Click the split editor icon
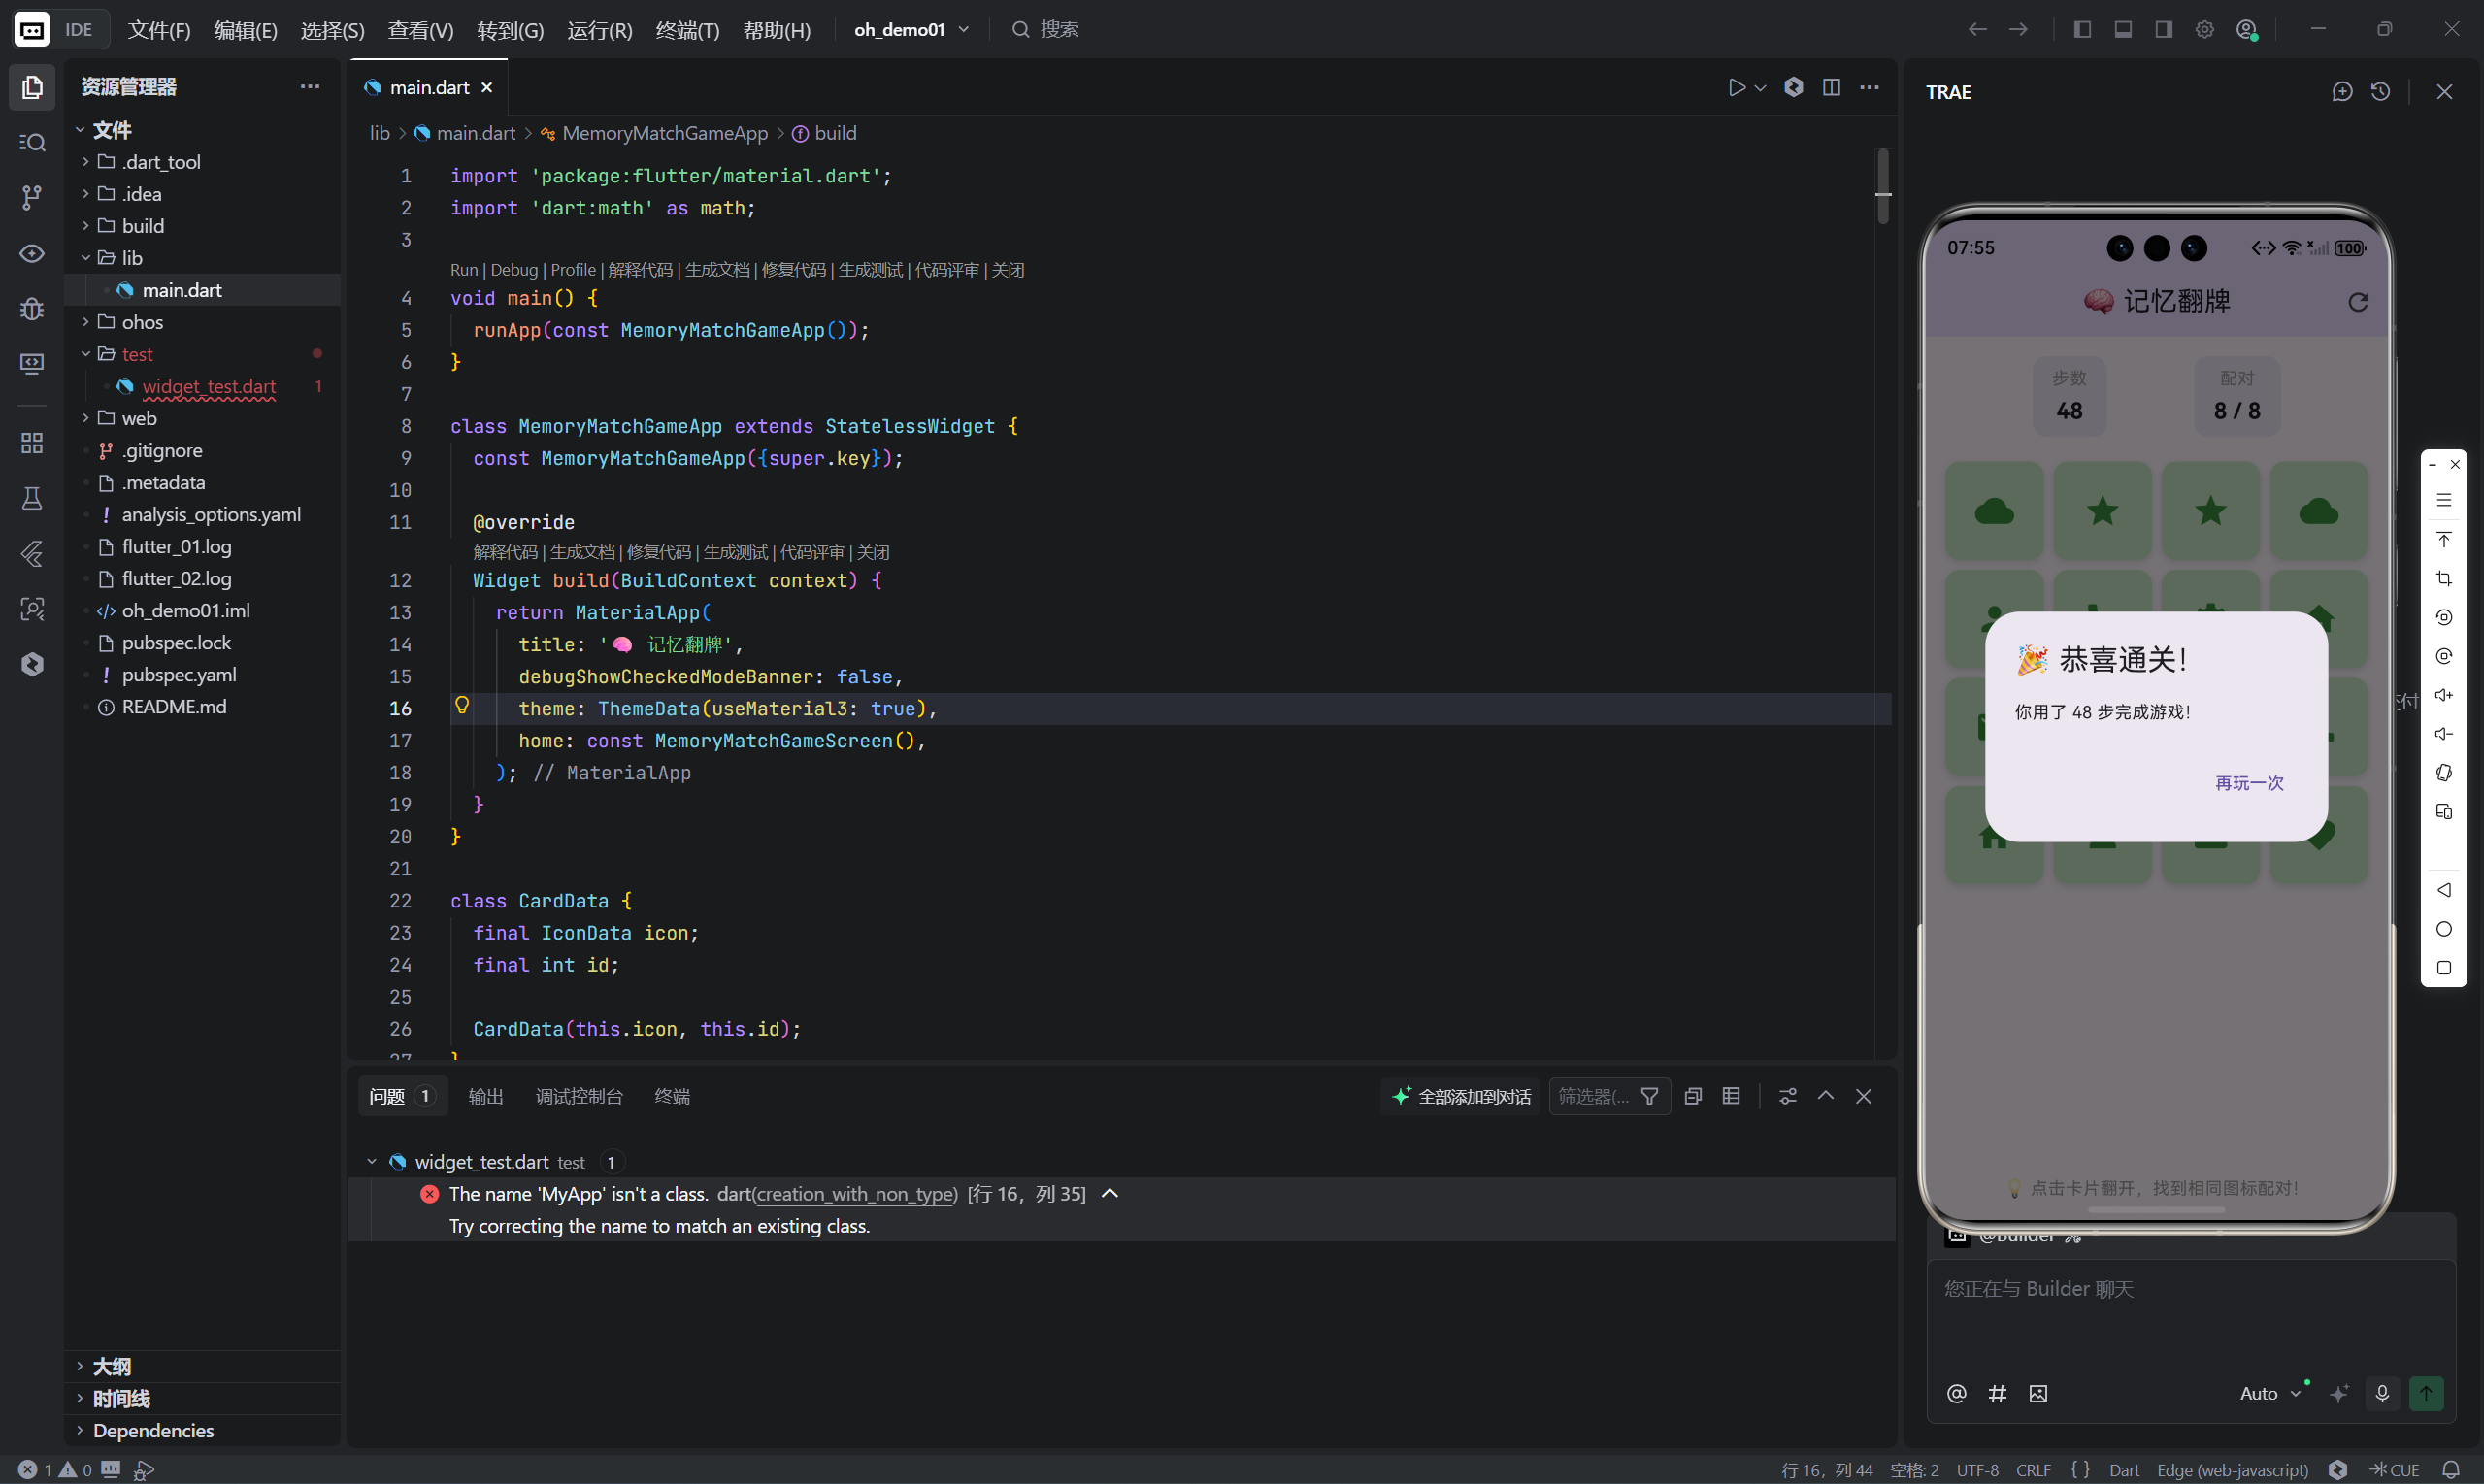Screen dimensions: 2484x1484 (1831, 87)
